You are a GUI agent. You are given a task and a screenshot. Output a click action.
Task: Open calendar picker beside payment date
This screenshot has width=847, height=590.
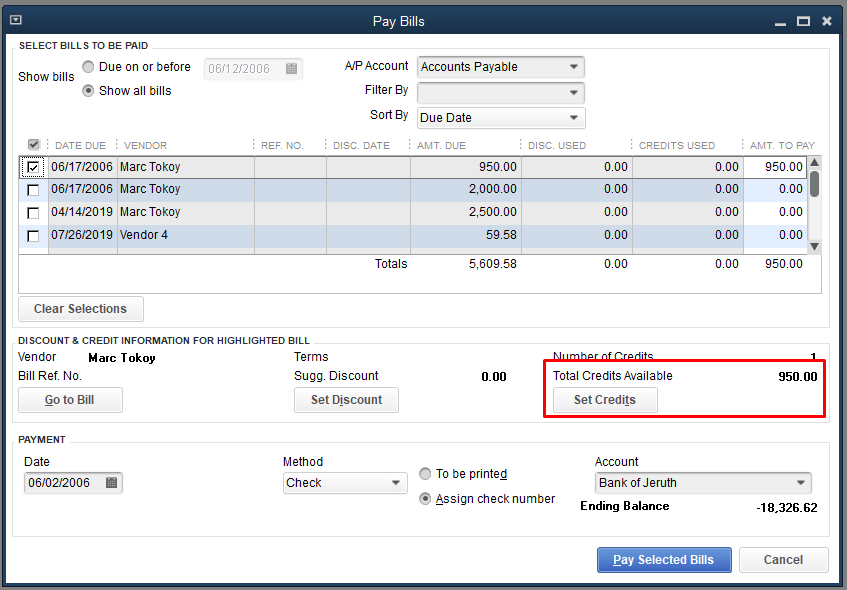(x=111, y=483)
